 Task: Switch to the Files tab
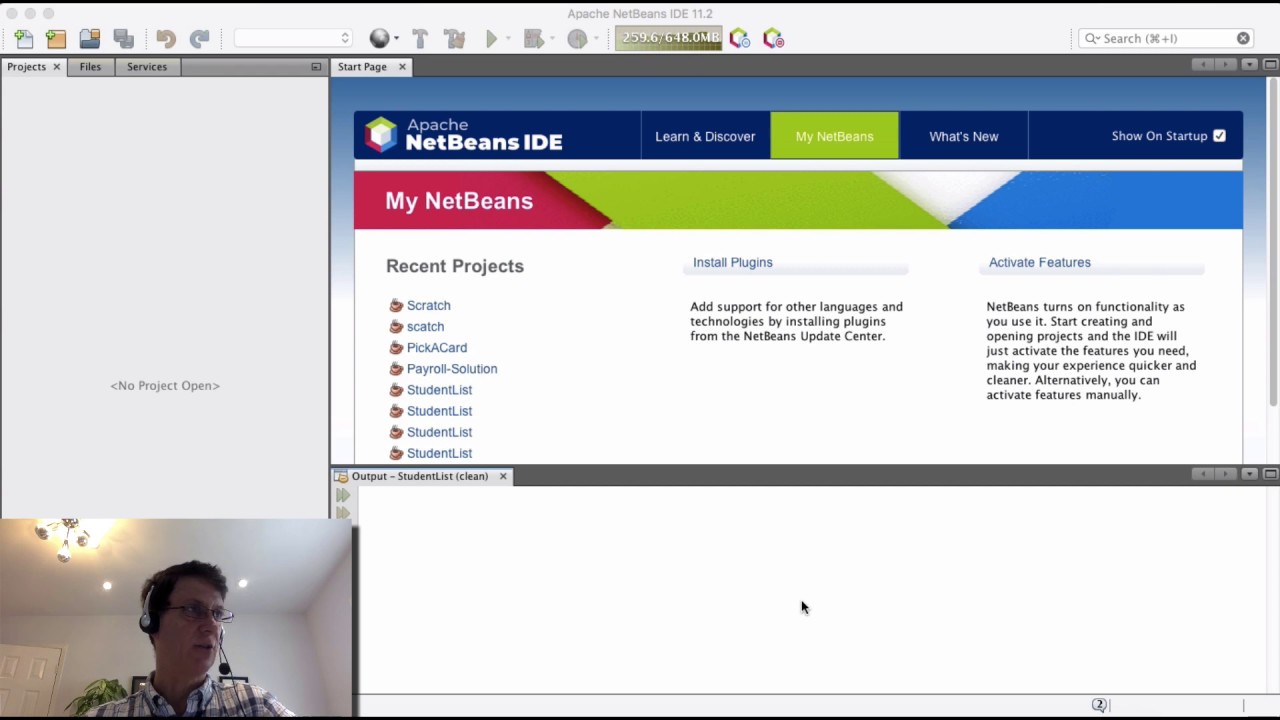(90, 67)
